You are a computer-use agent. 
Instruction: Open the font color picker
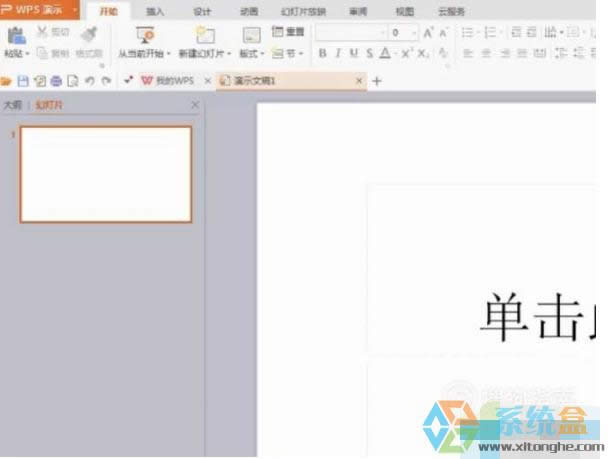tap(386, 53)
